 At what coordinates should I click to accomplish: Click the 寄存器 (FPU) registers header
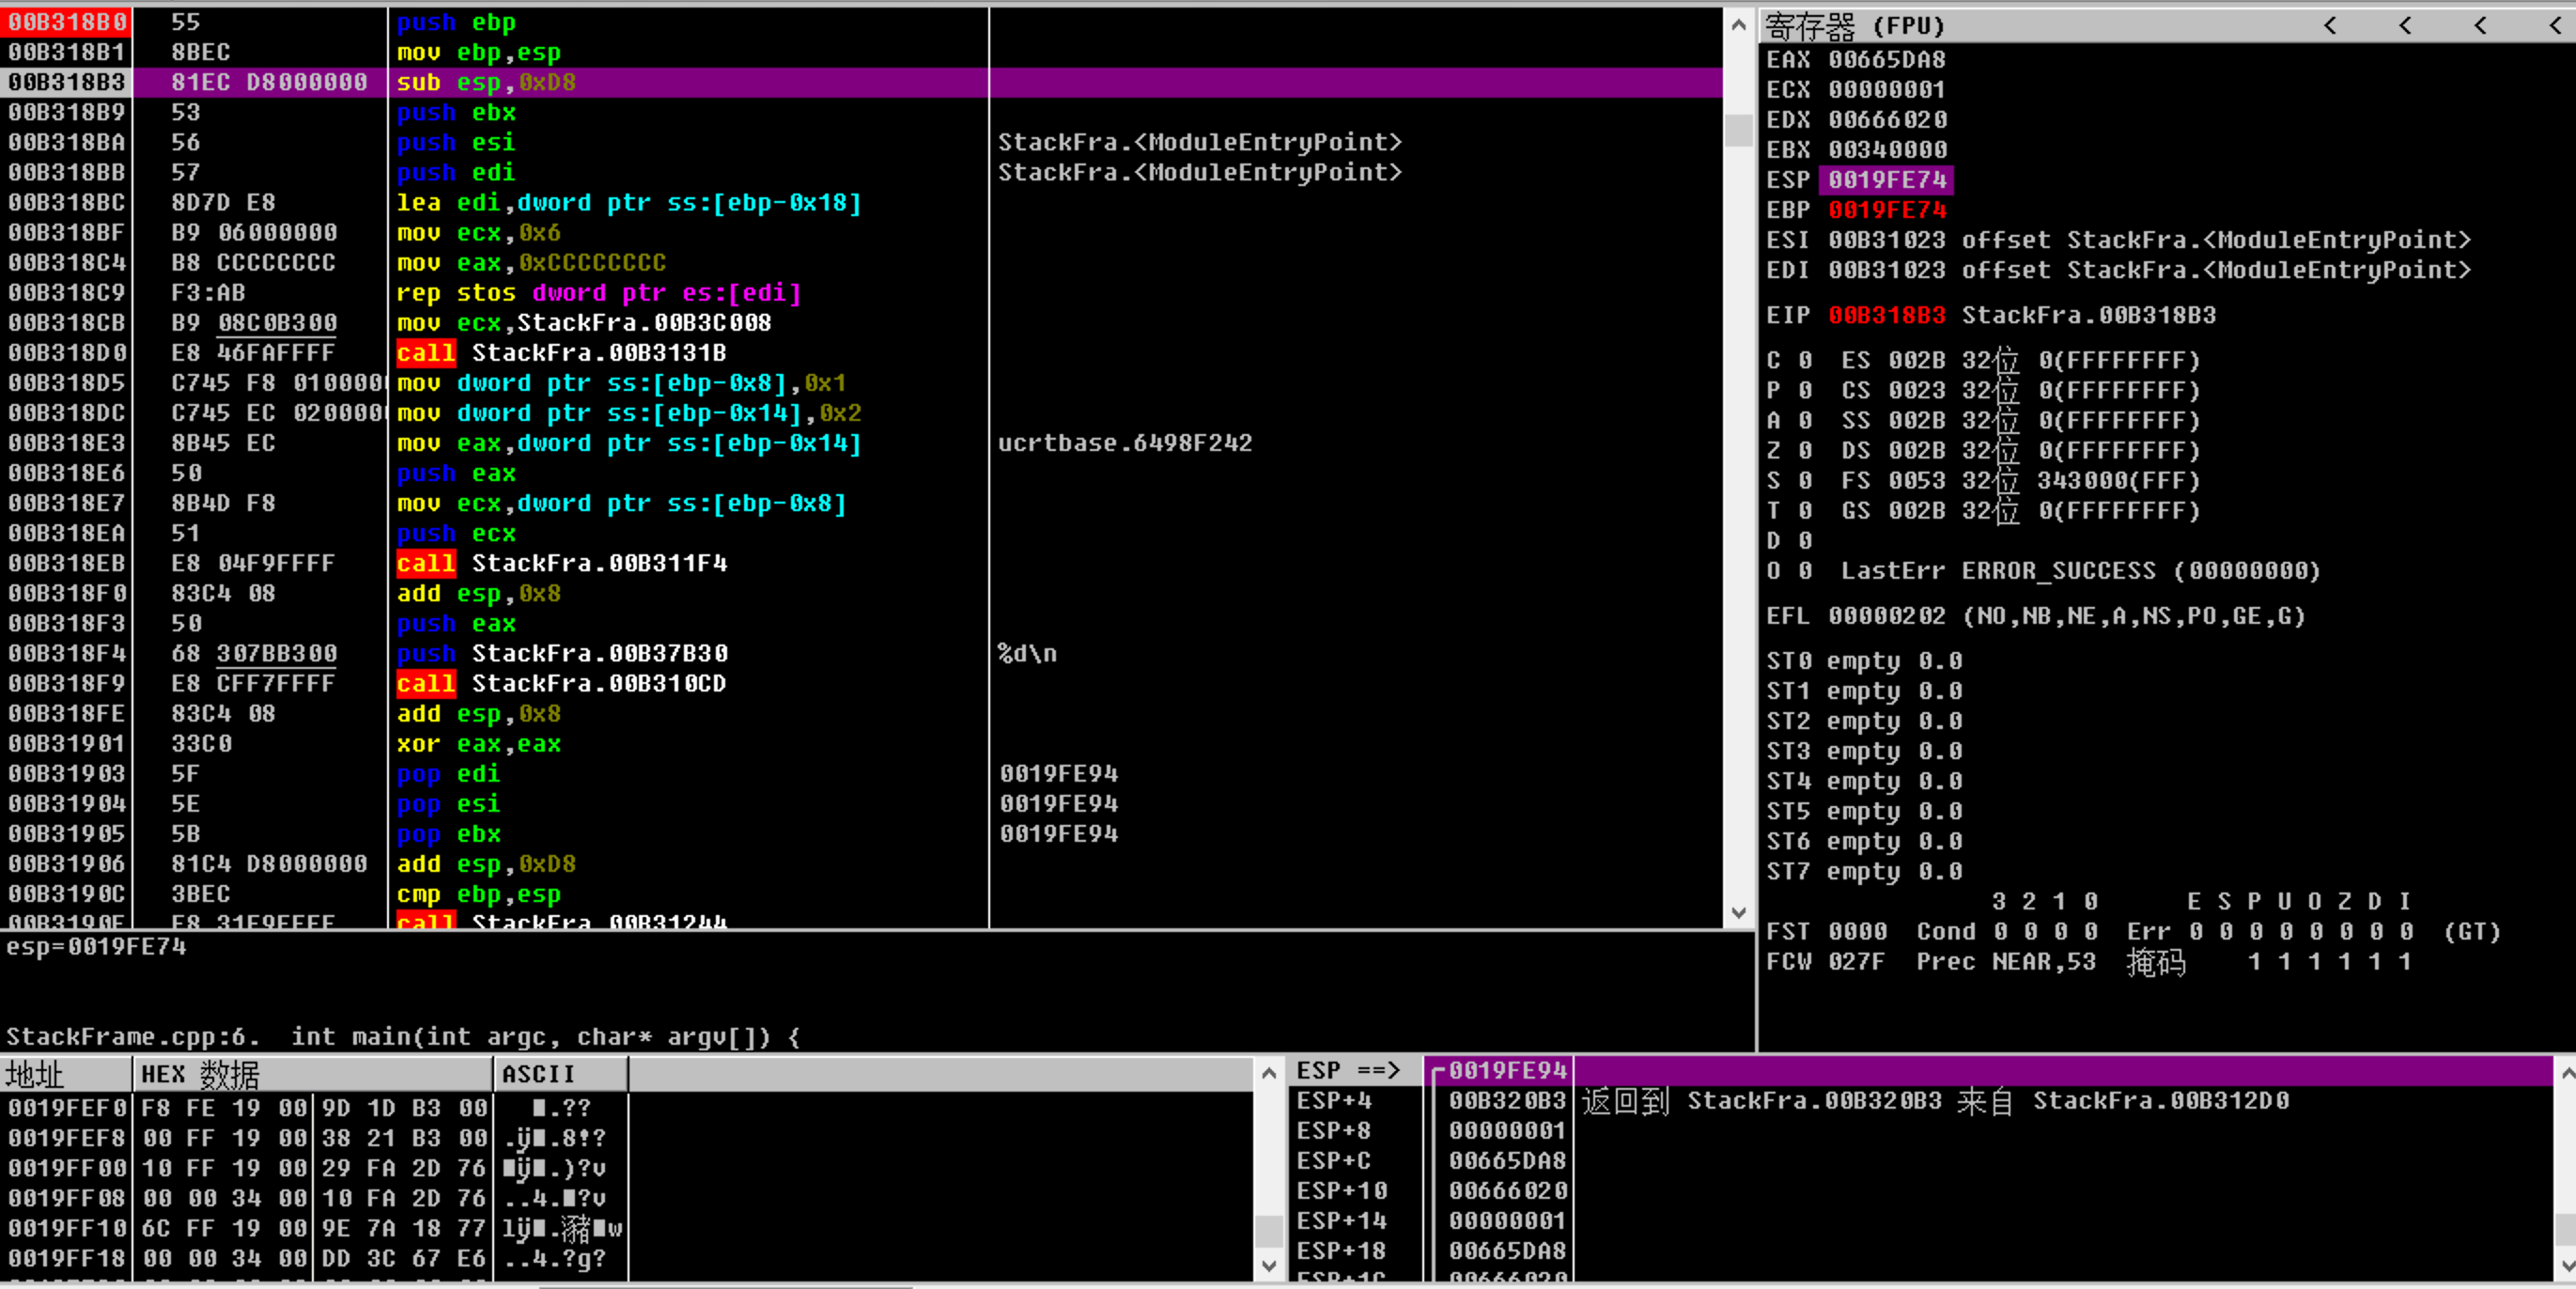pyautogui.click(x=1855, y=25)
